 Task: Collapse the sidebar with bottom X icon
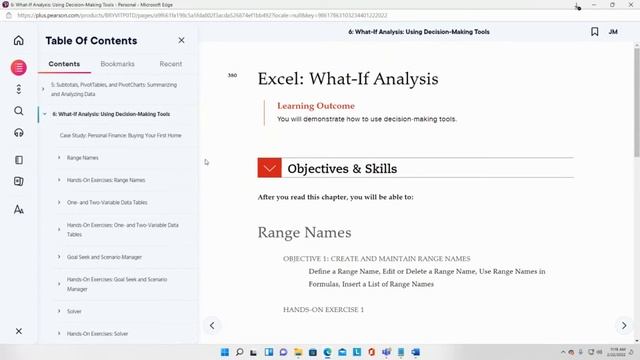(19, 331)
